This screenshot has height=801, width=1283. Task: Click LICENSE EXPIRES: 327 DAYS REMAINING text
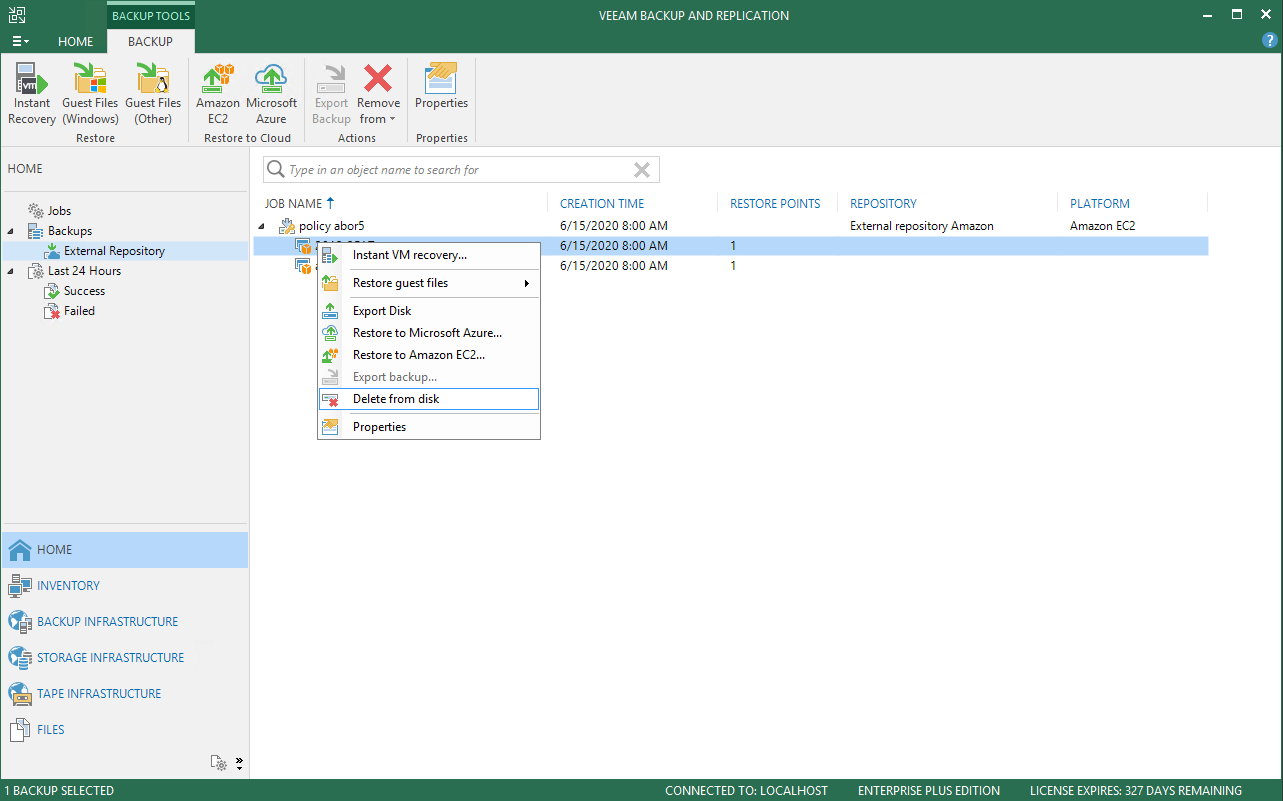[x=1135, y=791]
